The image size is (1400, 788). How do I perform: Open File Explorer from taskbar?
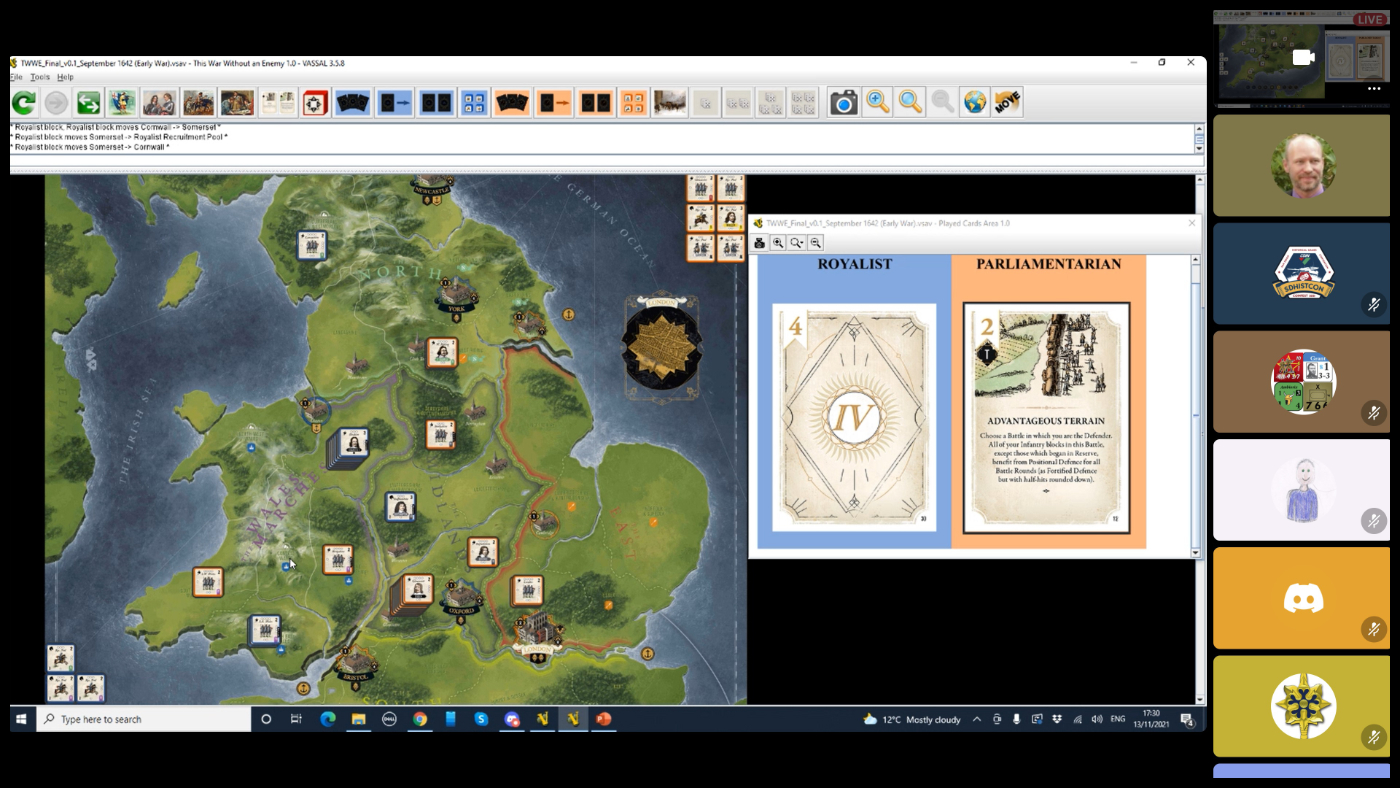click(358, 719)
